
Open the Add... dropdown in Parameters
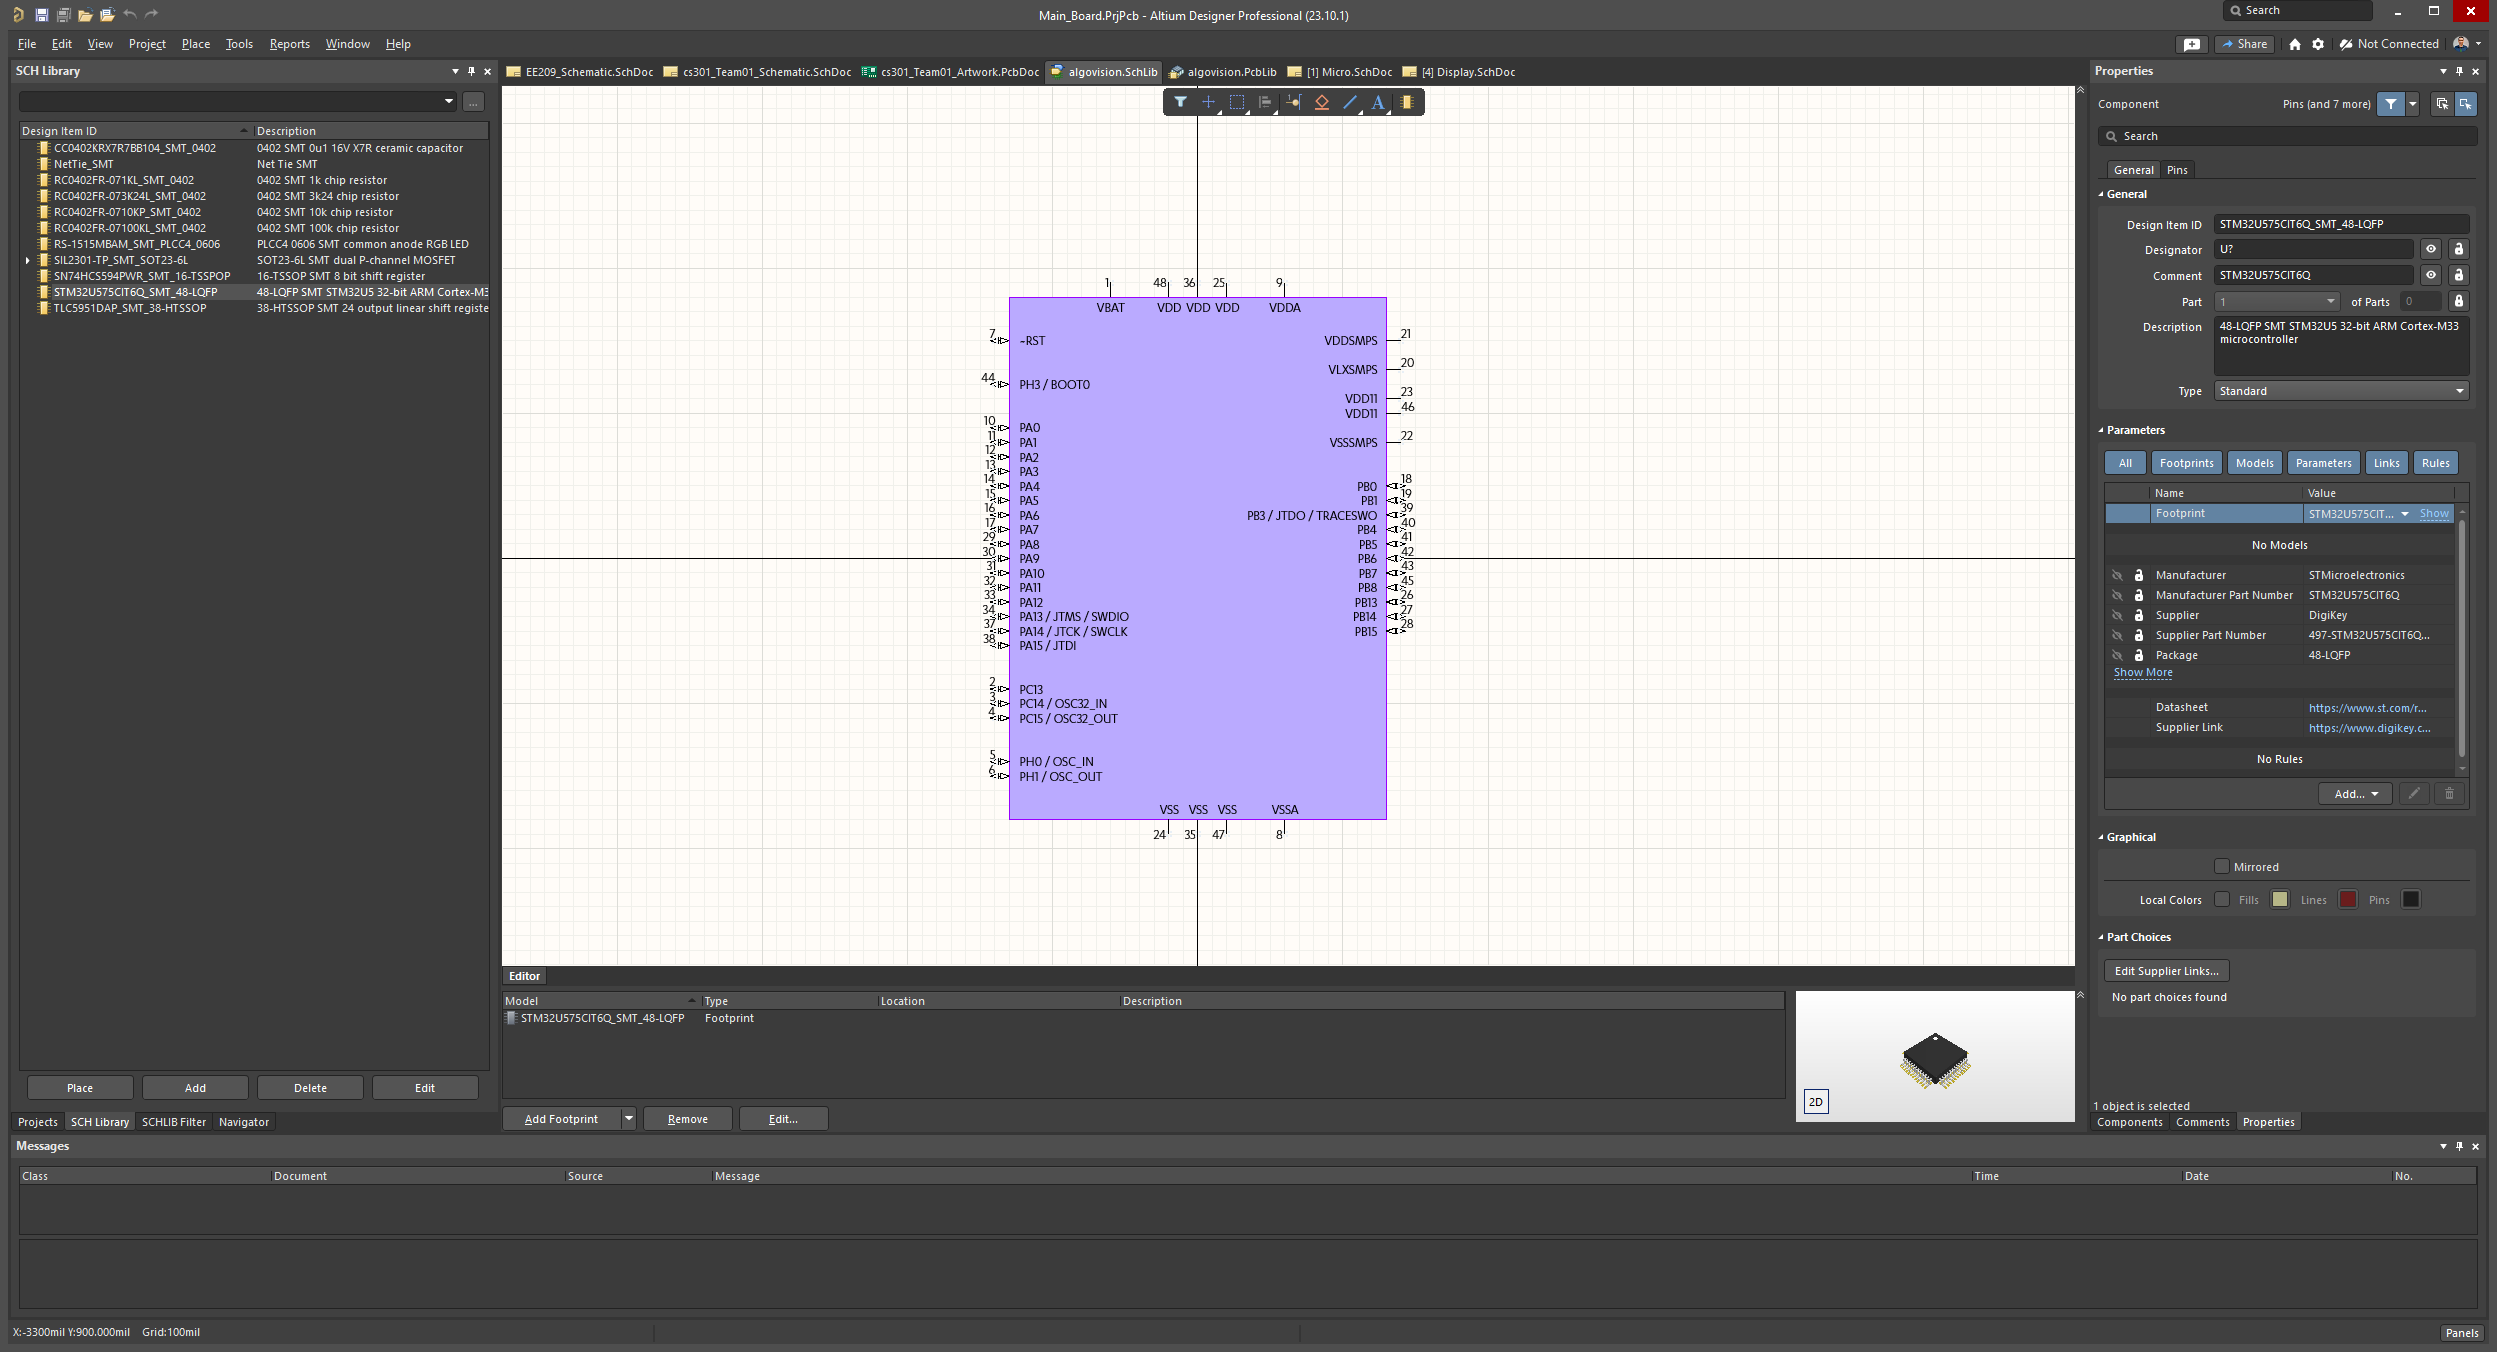2356,794
